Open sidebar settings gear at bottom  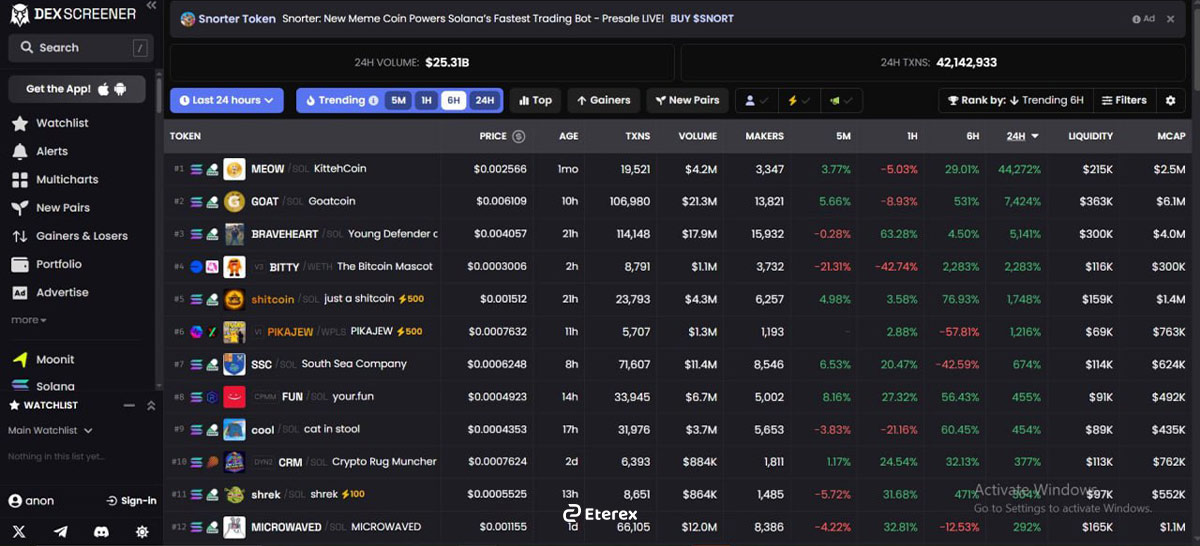click(x=142, y=531)
